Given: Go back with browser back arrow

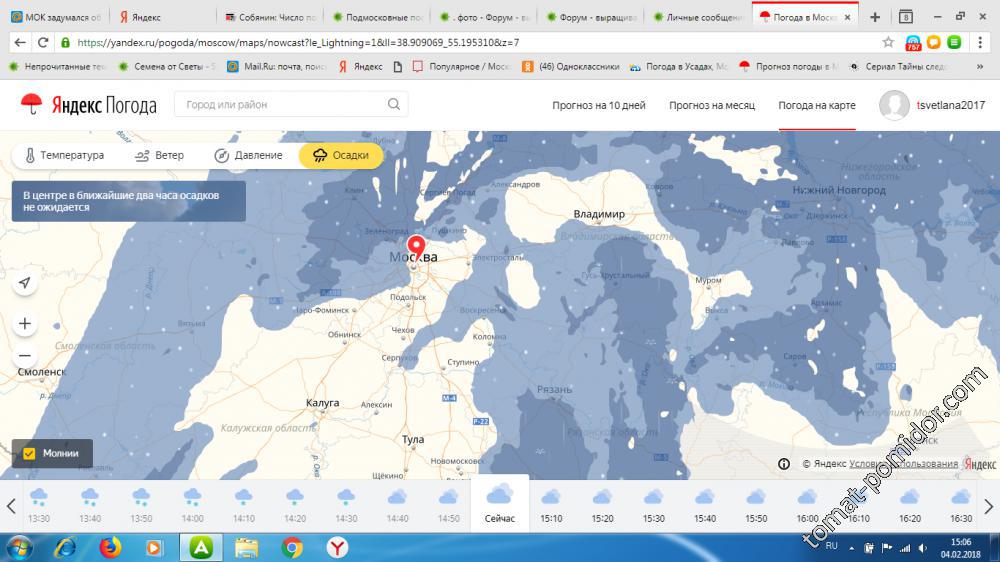Looking at the screenshot, I should 20,42.
